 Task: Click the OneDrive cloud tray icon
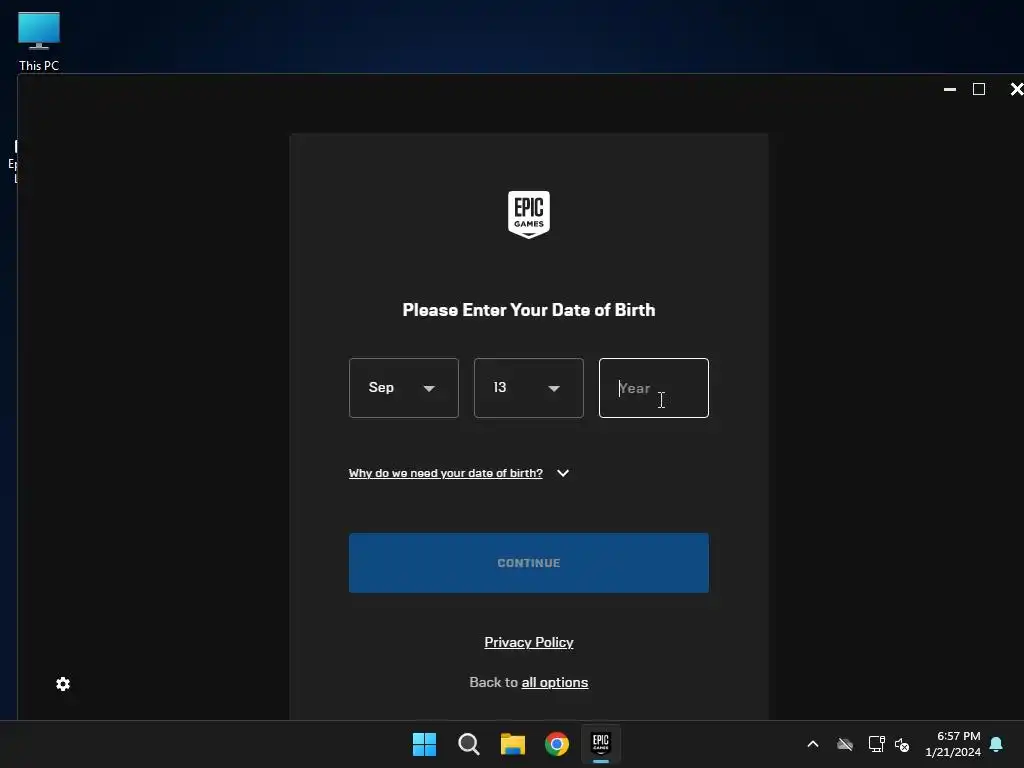tap(845, 744)
